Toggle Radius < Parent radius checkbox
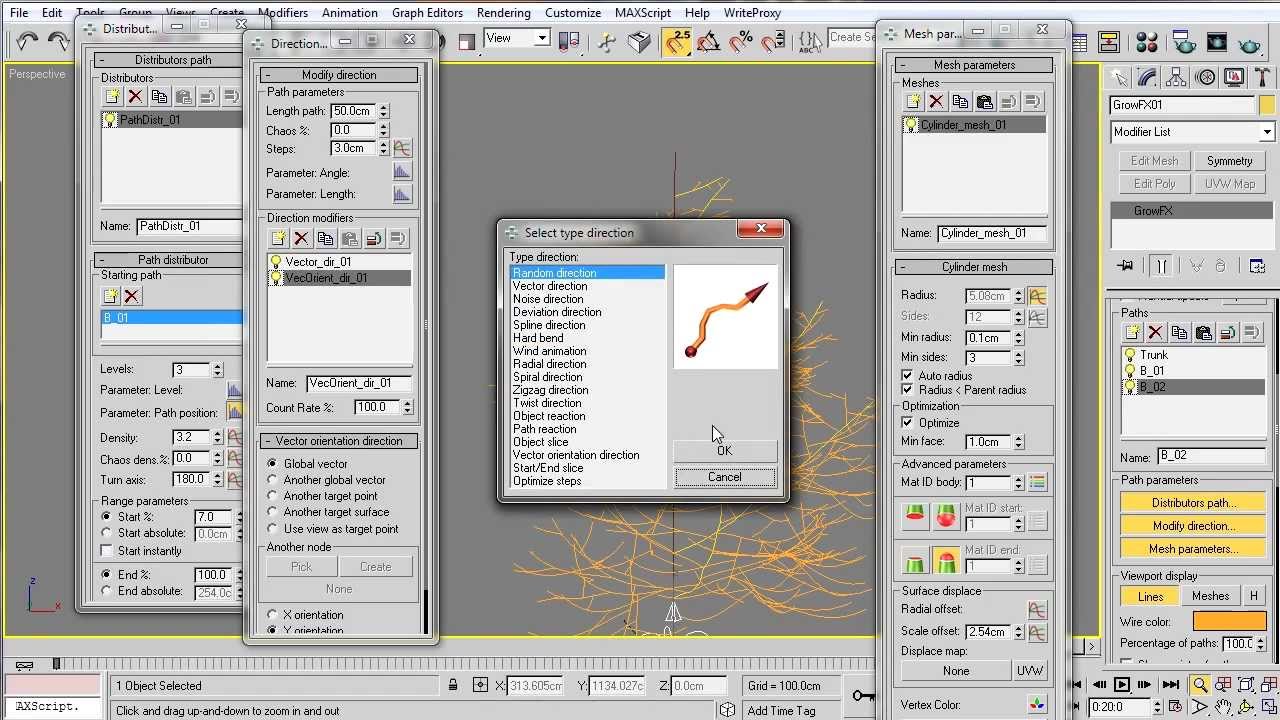This screenshot has height=720, width=1280. click(908, 390)
